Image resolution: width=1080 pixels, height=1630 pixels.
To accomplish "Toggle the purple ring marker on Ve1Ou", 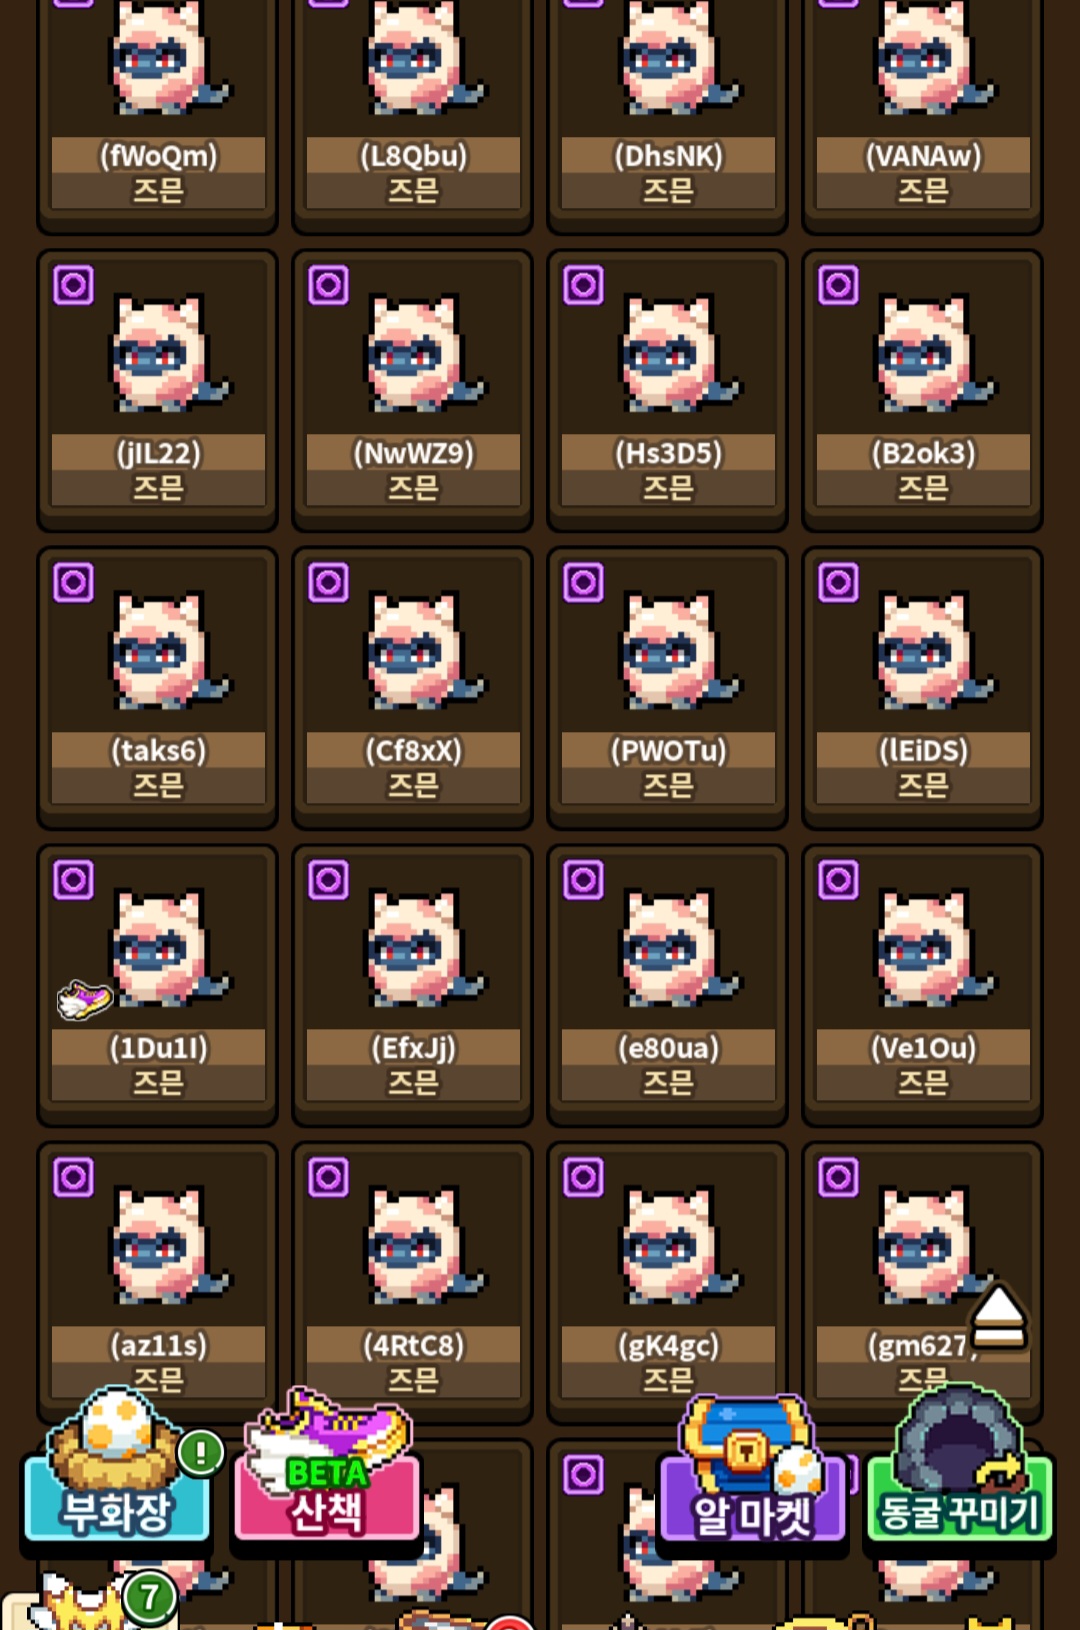I will tap(838, 880).
